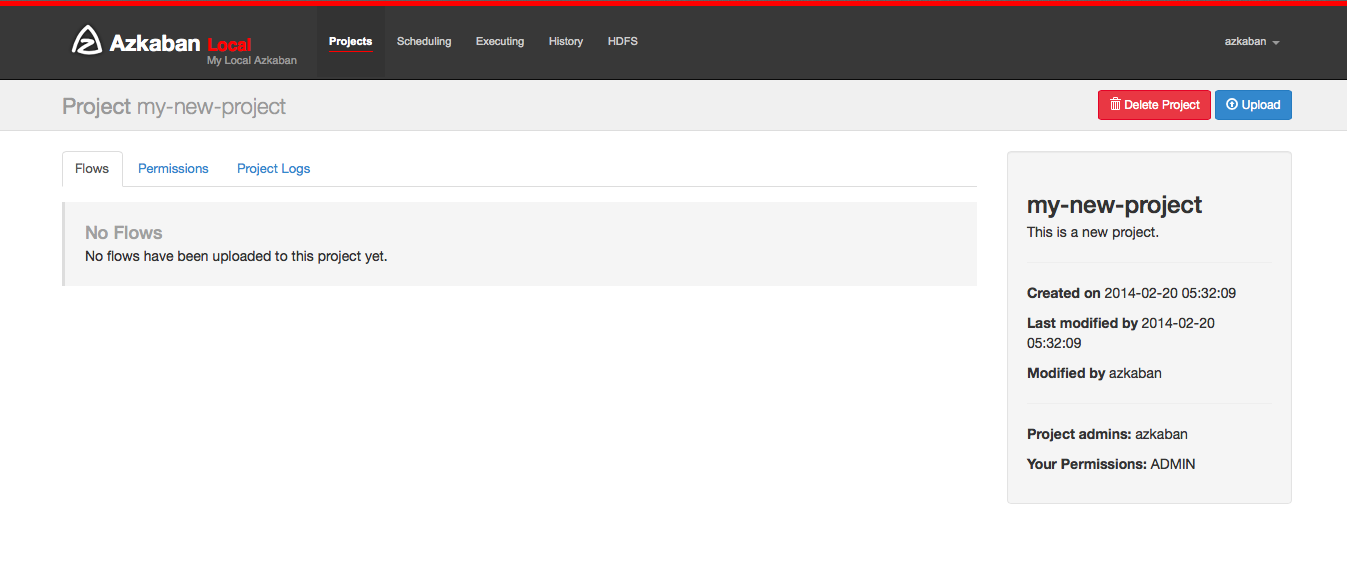Open the azkaban user dropdown
The image size is (1347, 571).
pyautogui.click(x=1252, y=42)
